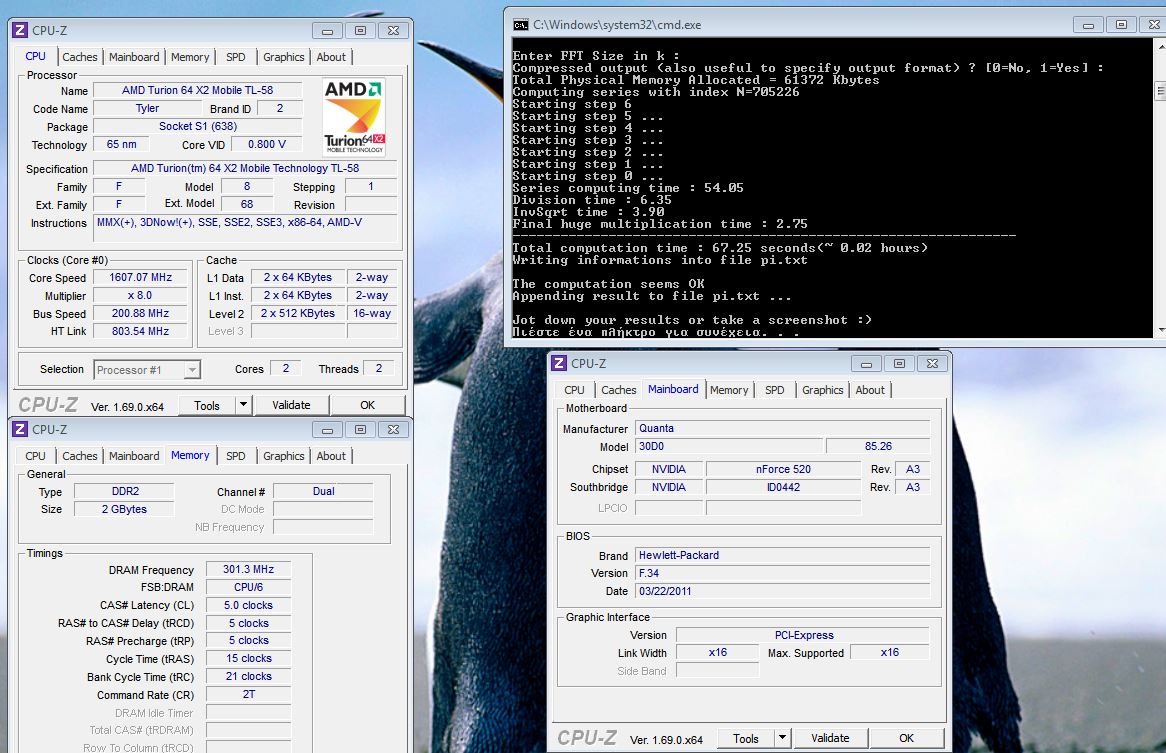Click OK button in top-left CPU-Z window

[367, 405]
